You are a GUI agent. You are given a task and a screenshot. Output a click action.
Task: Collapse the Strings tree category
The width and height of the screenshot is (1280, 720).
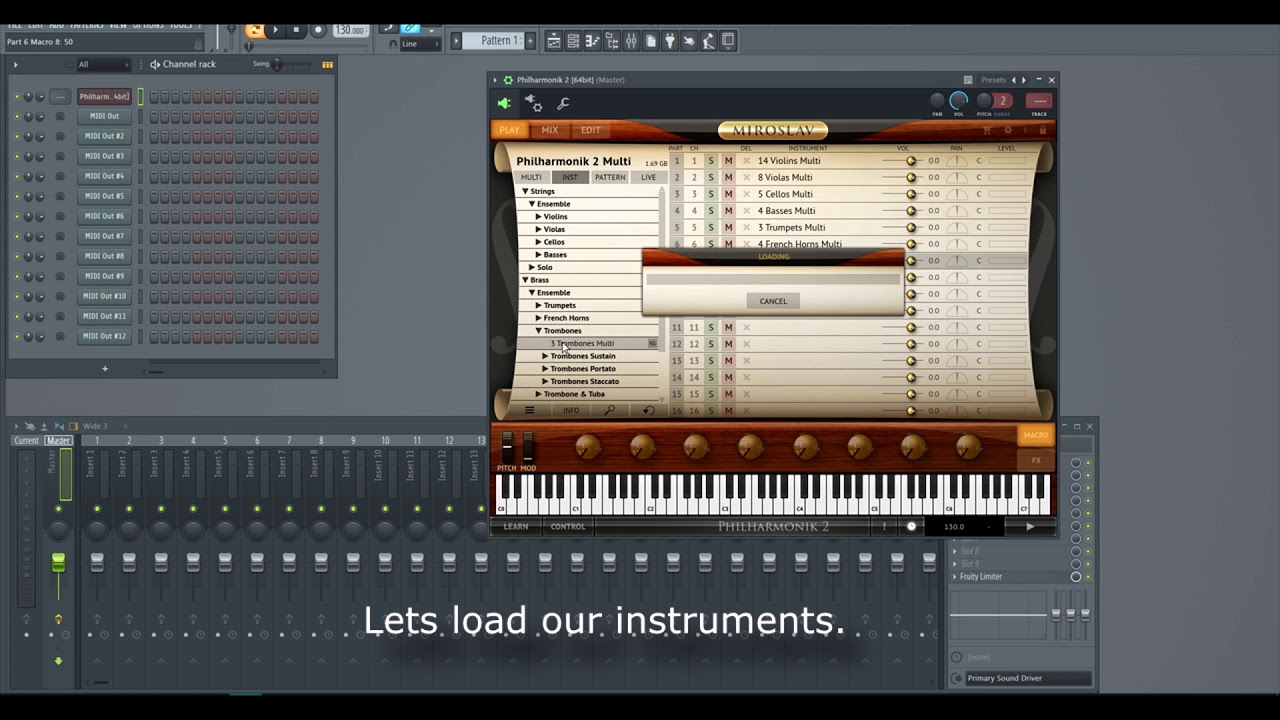(x=526, y=191)
